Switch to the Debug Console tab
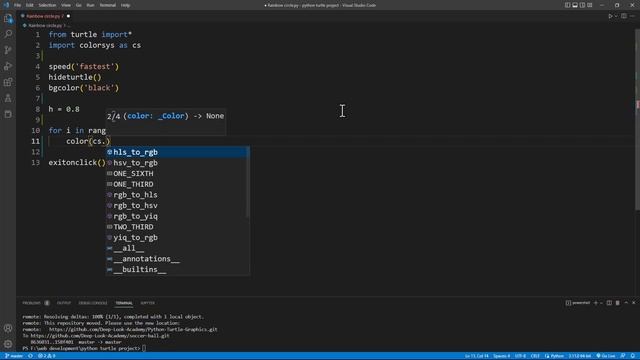The width and height of the screenshot is (640, 360). (93, 303)
